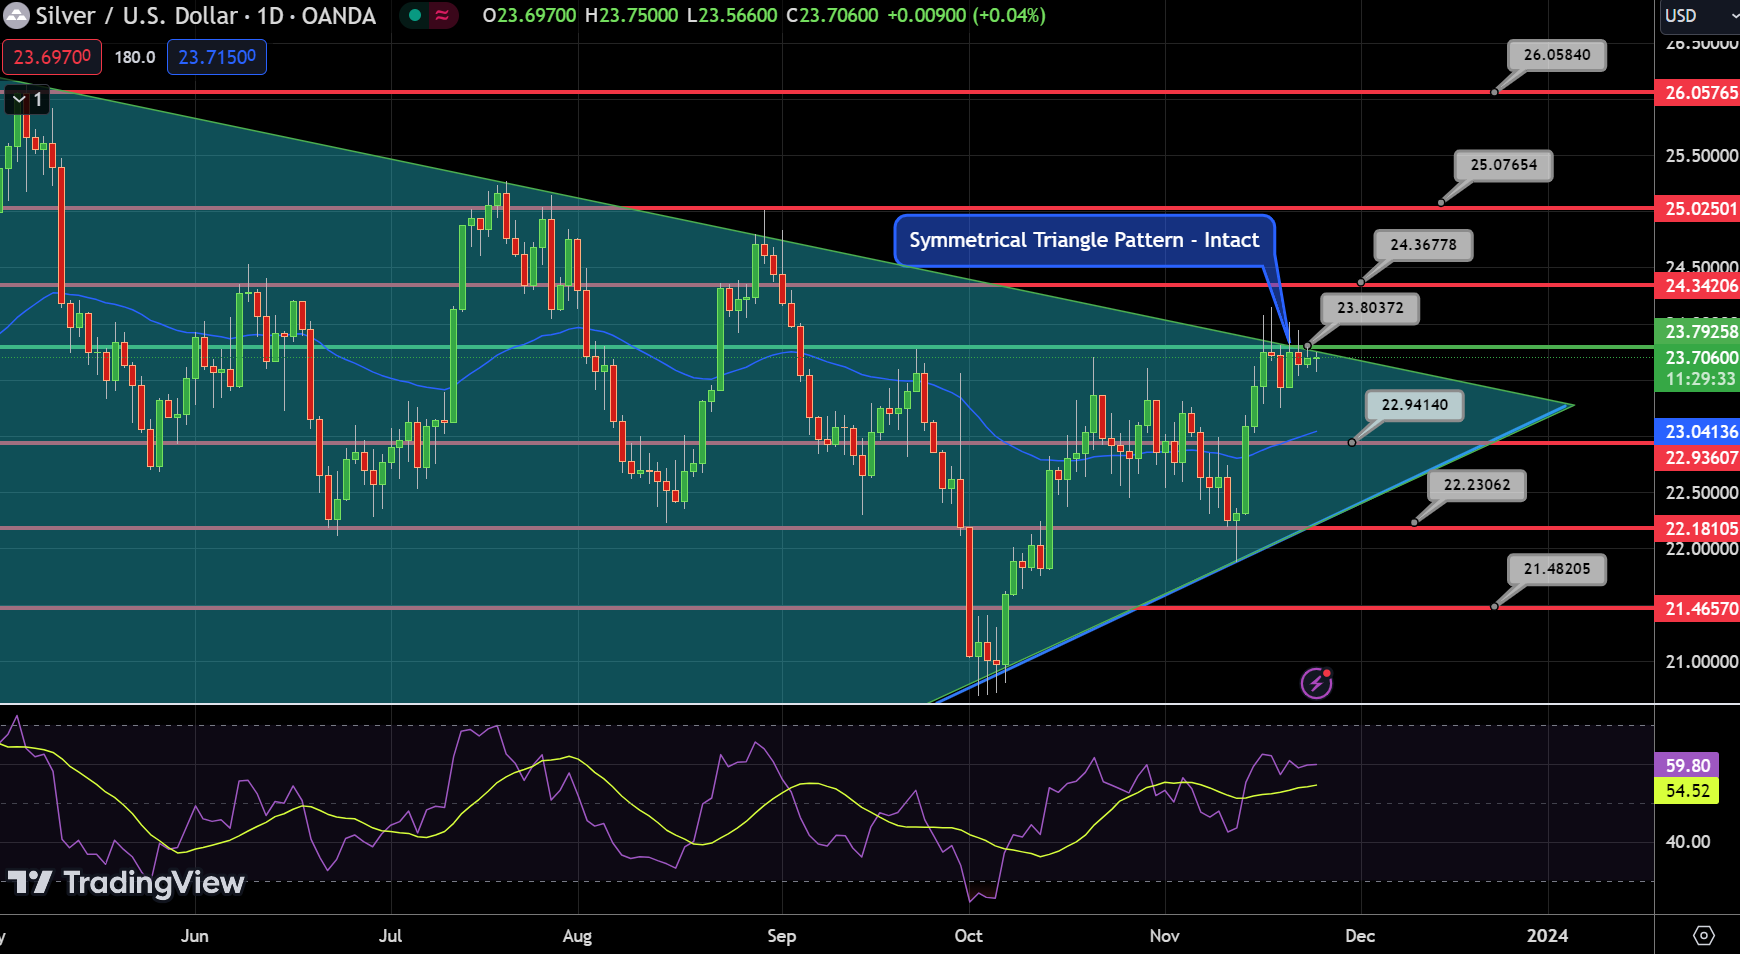Viewport: 1740px width, 954px height.
Task: Select the 22.94140 price callout label
Action: pyautogui.click(x=1415, y=405)
